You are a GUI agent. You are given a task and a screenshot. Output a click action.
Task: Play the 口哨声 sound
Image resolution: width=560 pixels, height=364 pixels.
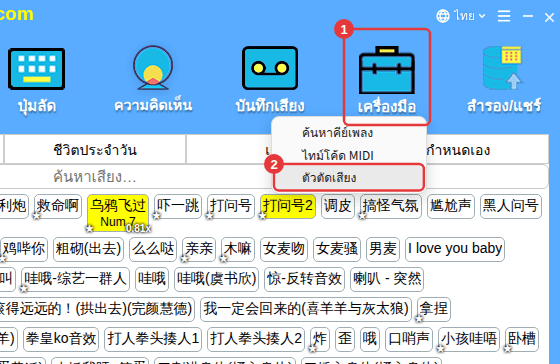[x=409, y=339]
